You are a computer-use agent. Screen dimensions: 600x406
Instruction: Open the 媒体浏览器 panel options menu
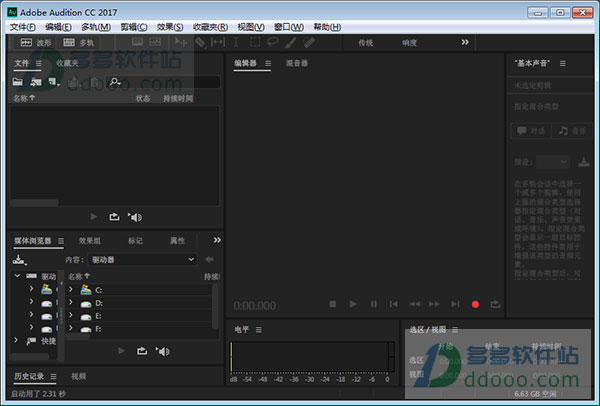pyautogui.click(x=61, y=241)
